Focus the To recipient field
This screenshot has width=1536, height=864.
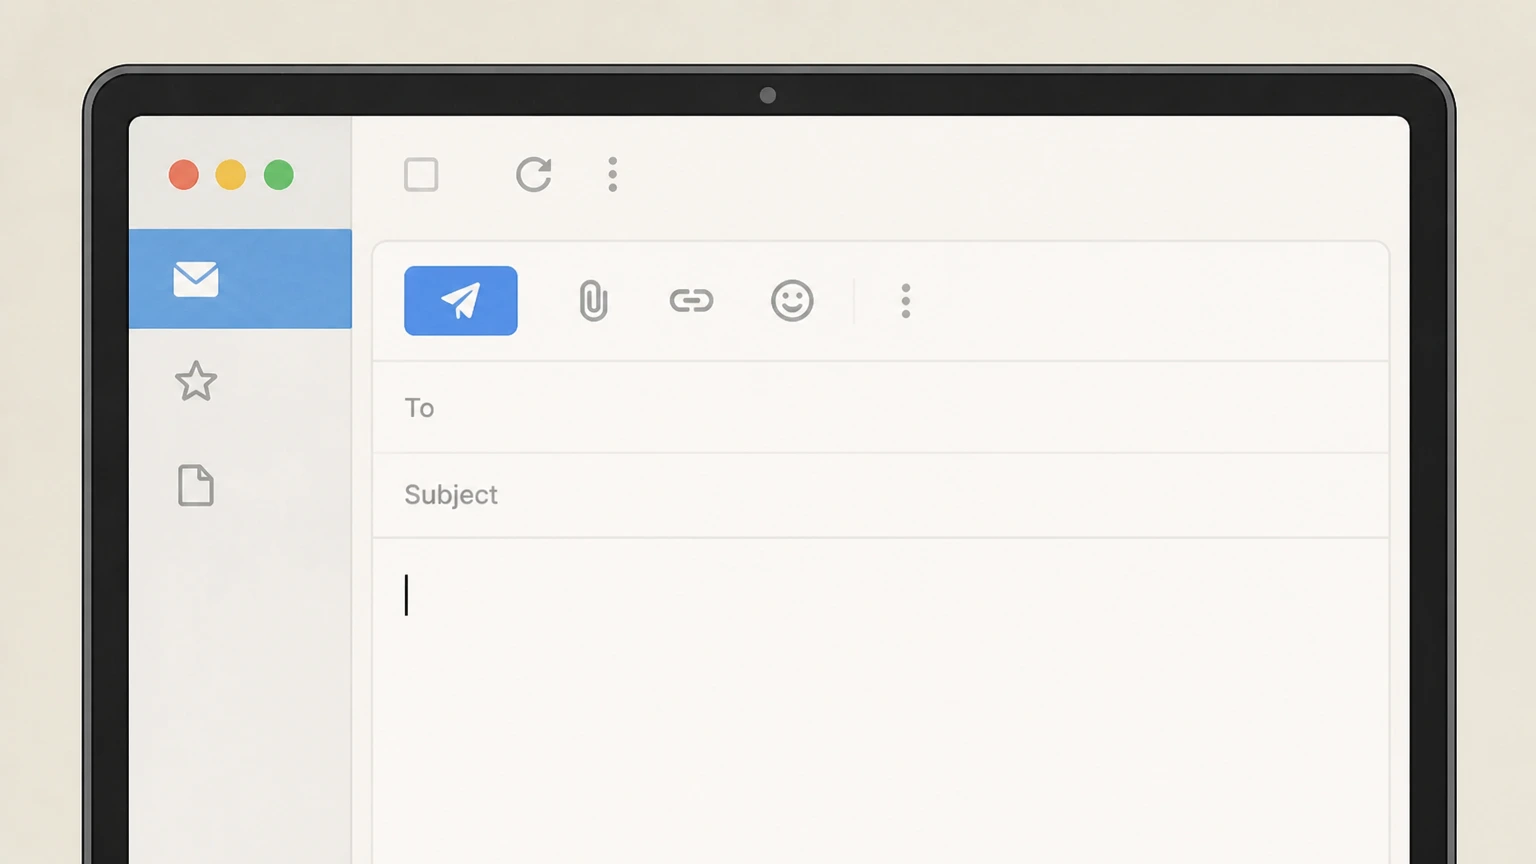tap(881, 408)
